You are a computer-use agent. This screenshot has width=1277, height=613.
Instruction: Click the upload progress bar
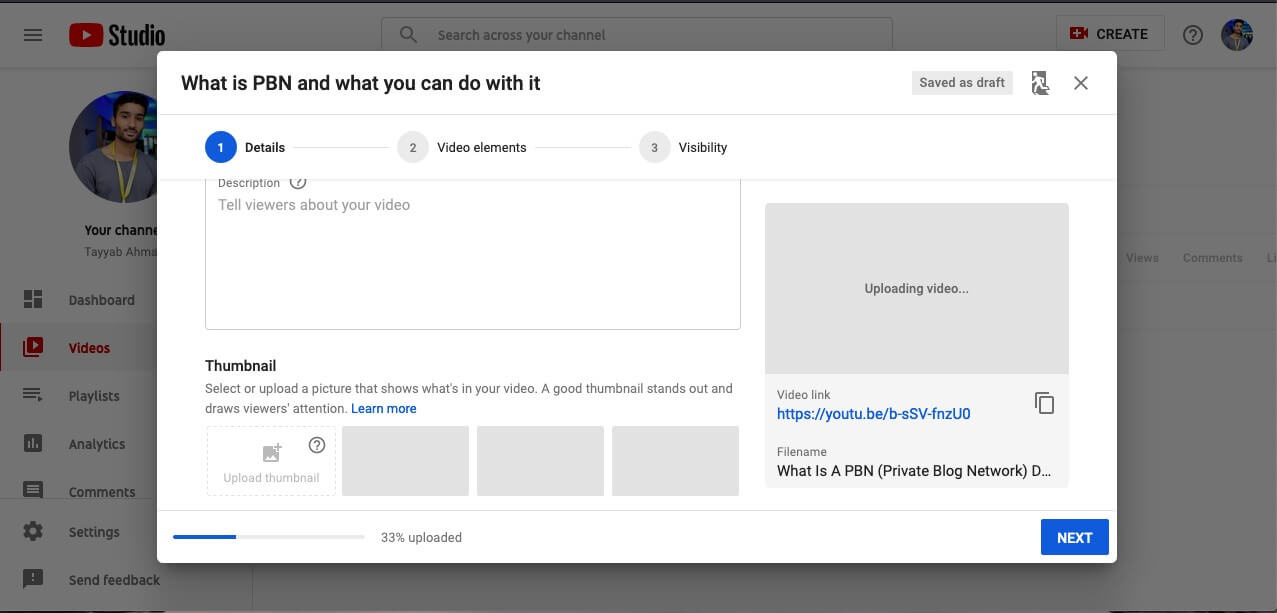click(268, 537)
